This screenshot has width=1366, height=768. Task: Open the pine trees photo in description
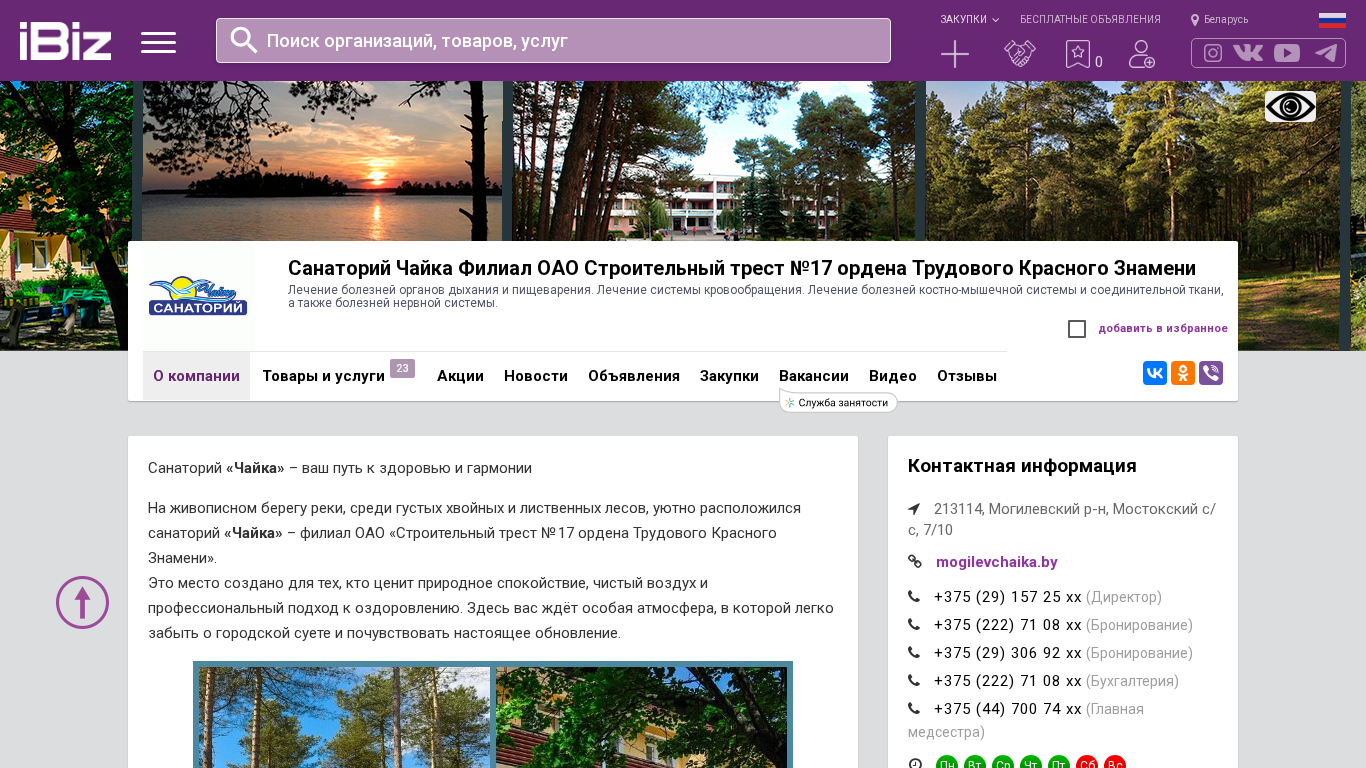click(x=345, y=717)
